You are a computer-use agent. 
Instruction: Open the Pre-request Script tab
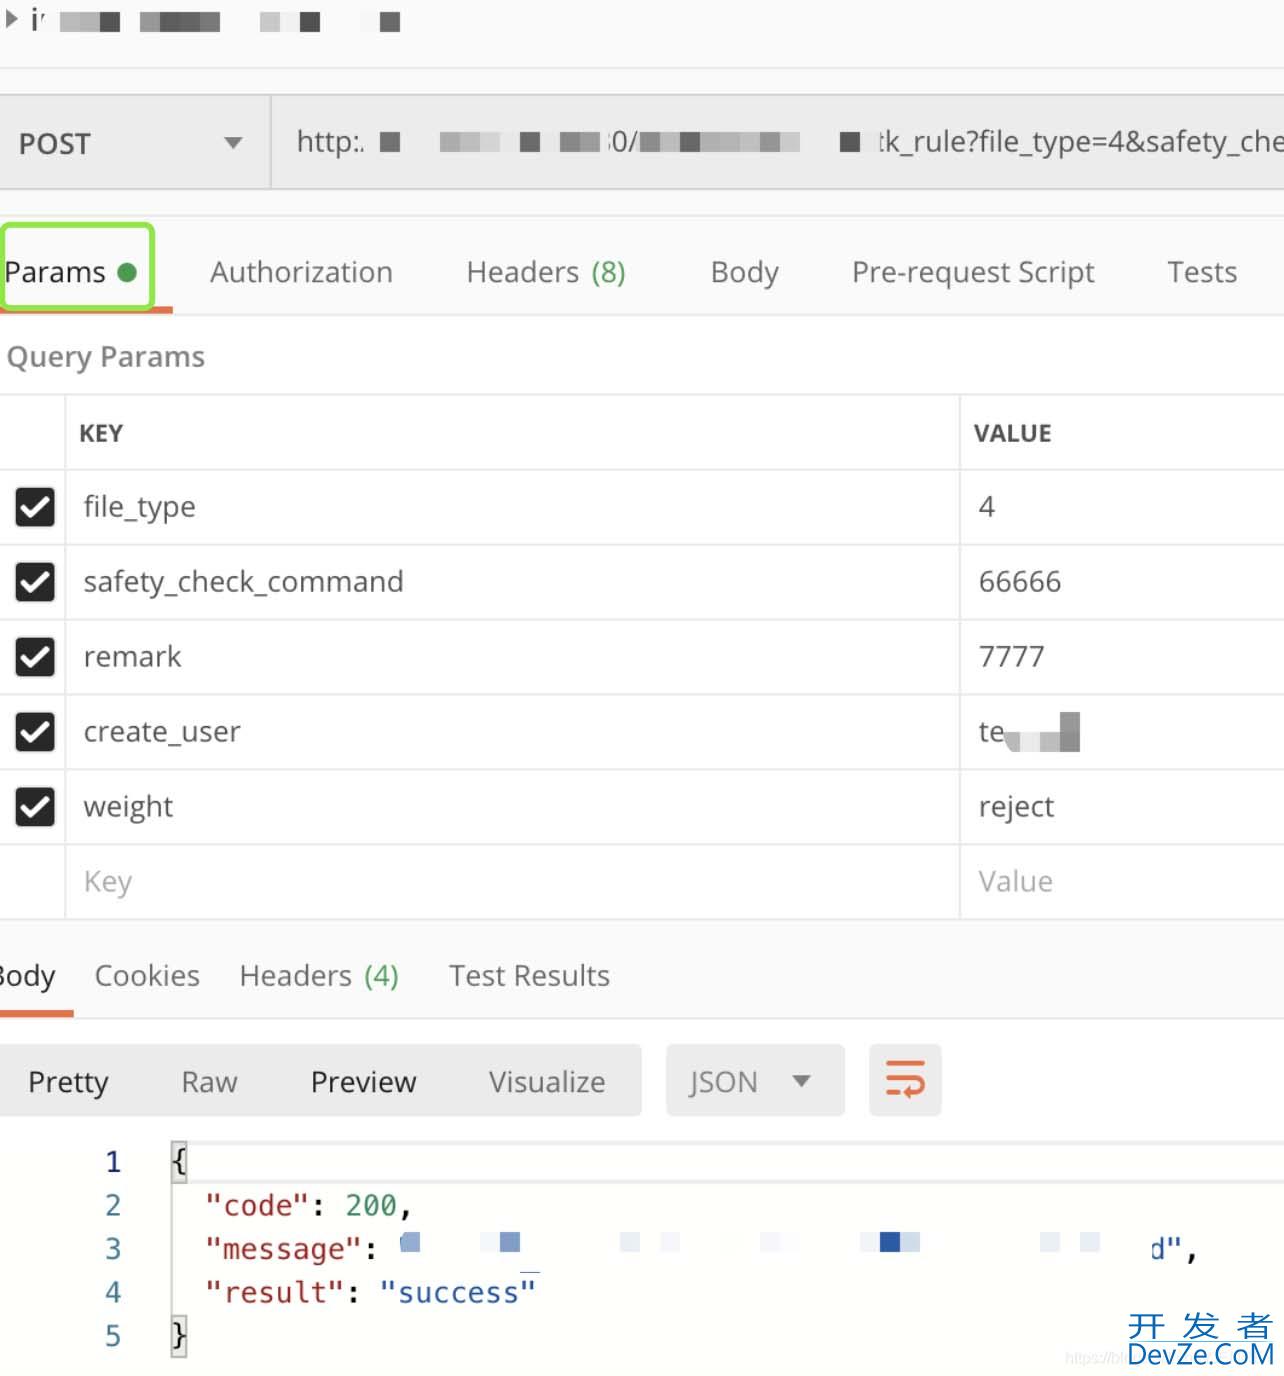pos(973,272)
